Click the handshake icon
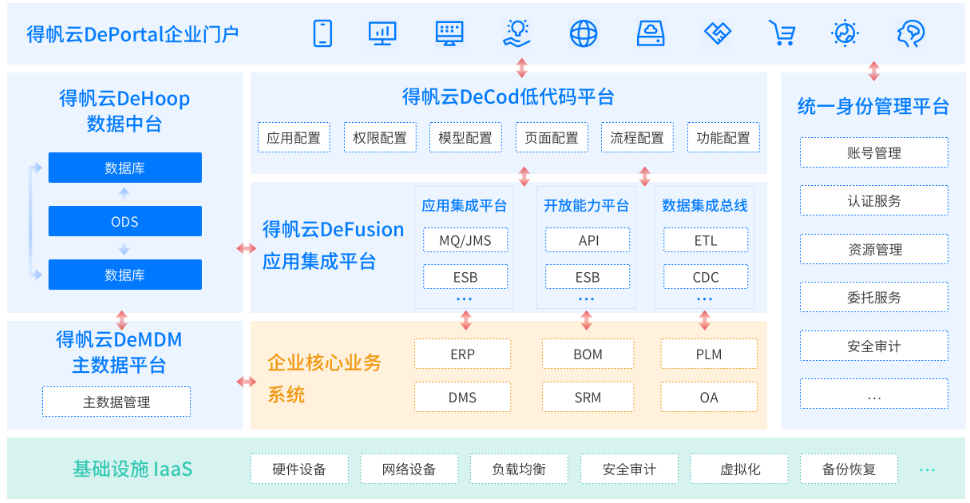This screenshot has height=503, width=970. pyautogui.click(x=718, y=33)
